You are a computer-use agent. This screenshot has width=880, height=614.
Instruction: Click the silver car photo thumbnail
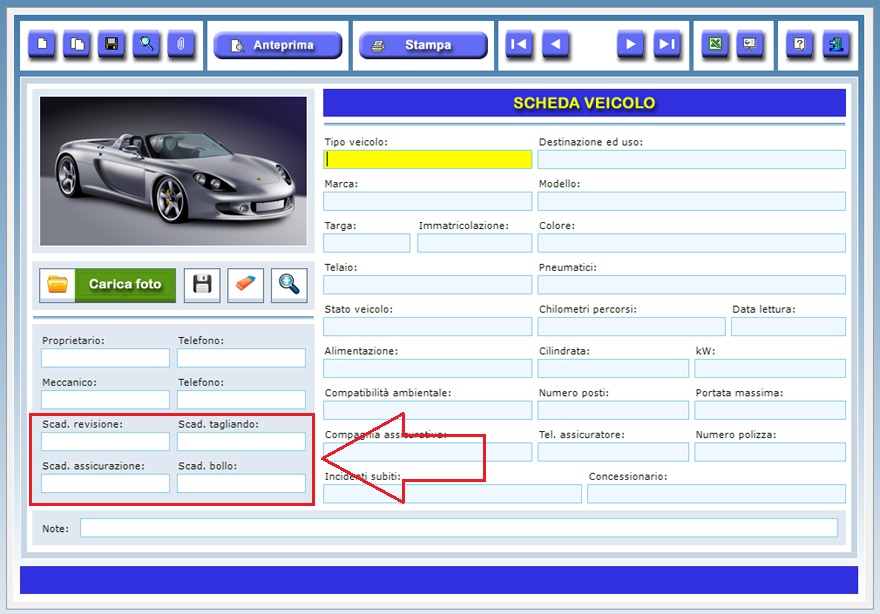[x=173, y=169]
